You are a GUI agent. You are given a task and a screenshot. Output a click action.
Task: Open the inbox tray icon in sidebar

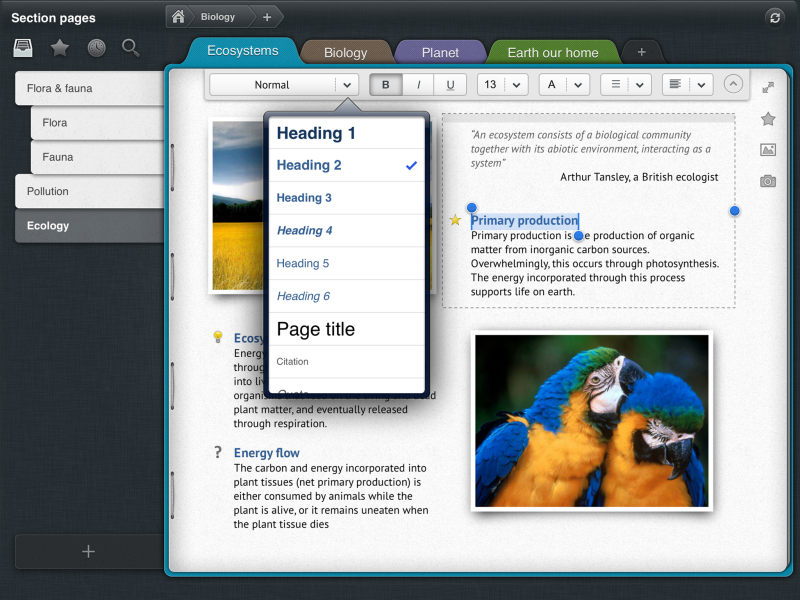(22, 48)
